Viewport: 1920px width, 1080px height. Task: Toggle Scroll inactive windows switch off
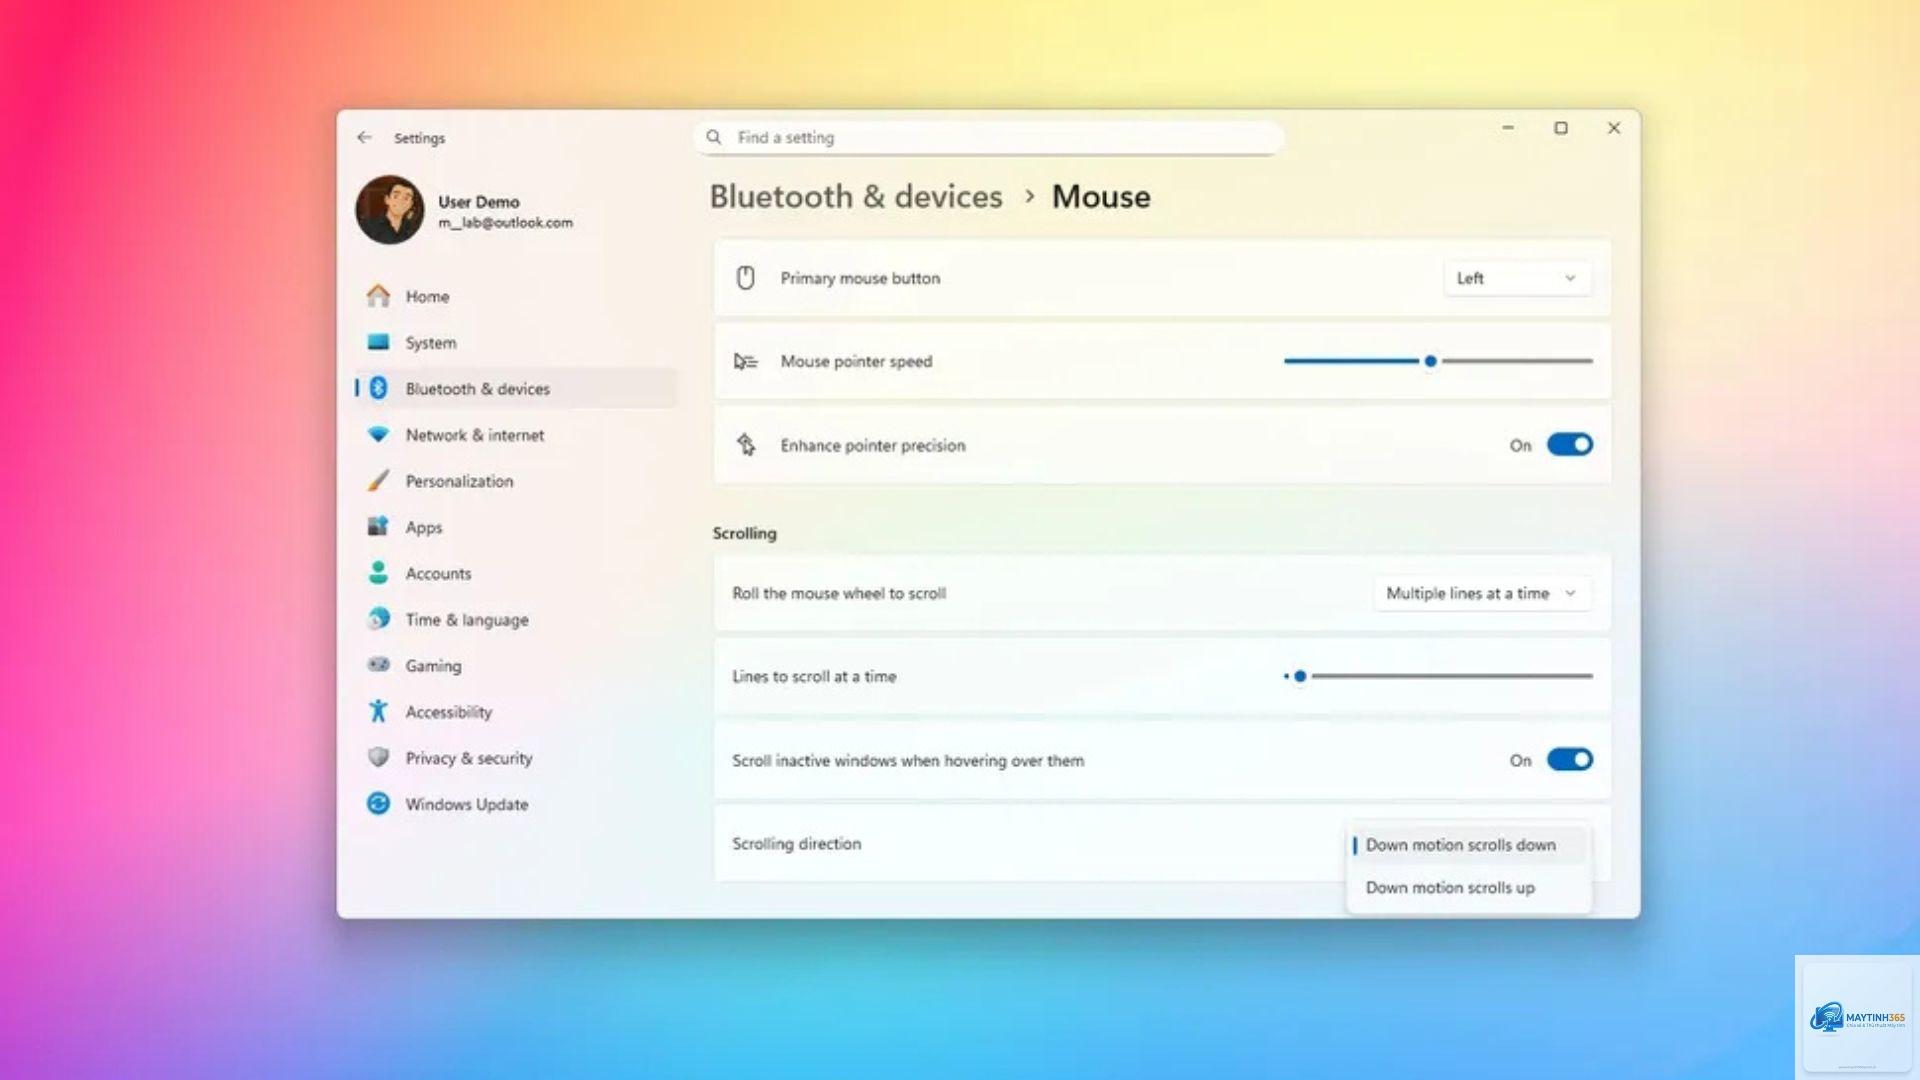point(1570,760)
